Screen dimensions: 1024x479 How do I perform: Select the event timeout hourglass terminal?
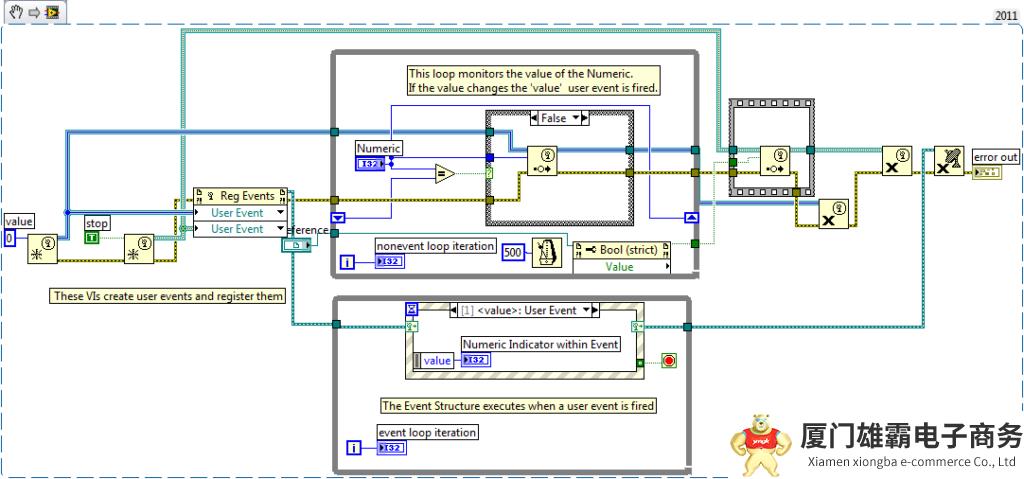413,311
